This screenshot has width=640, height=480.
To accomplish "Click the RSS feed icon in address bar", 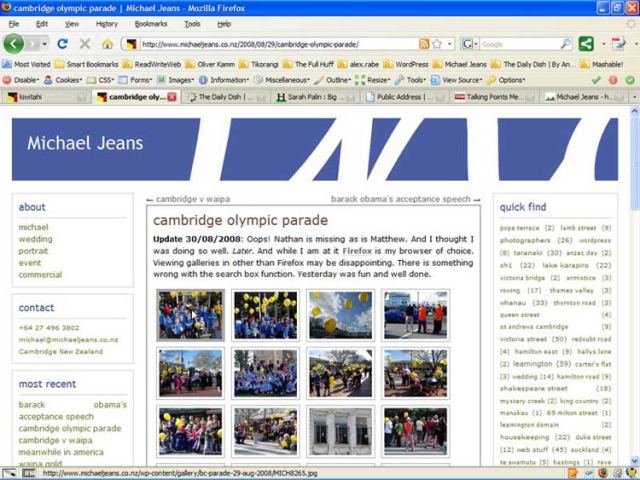I will pyautogui.click(x=425, y=44).
